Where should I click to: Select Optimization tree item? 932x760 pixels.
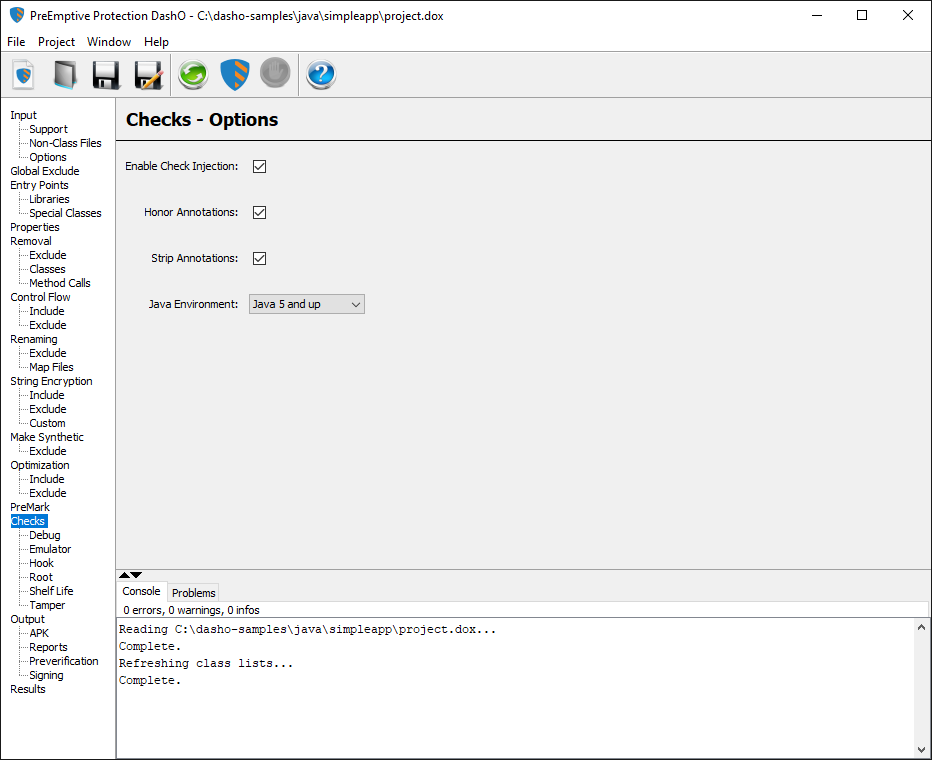40,465
